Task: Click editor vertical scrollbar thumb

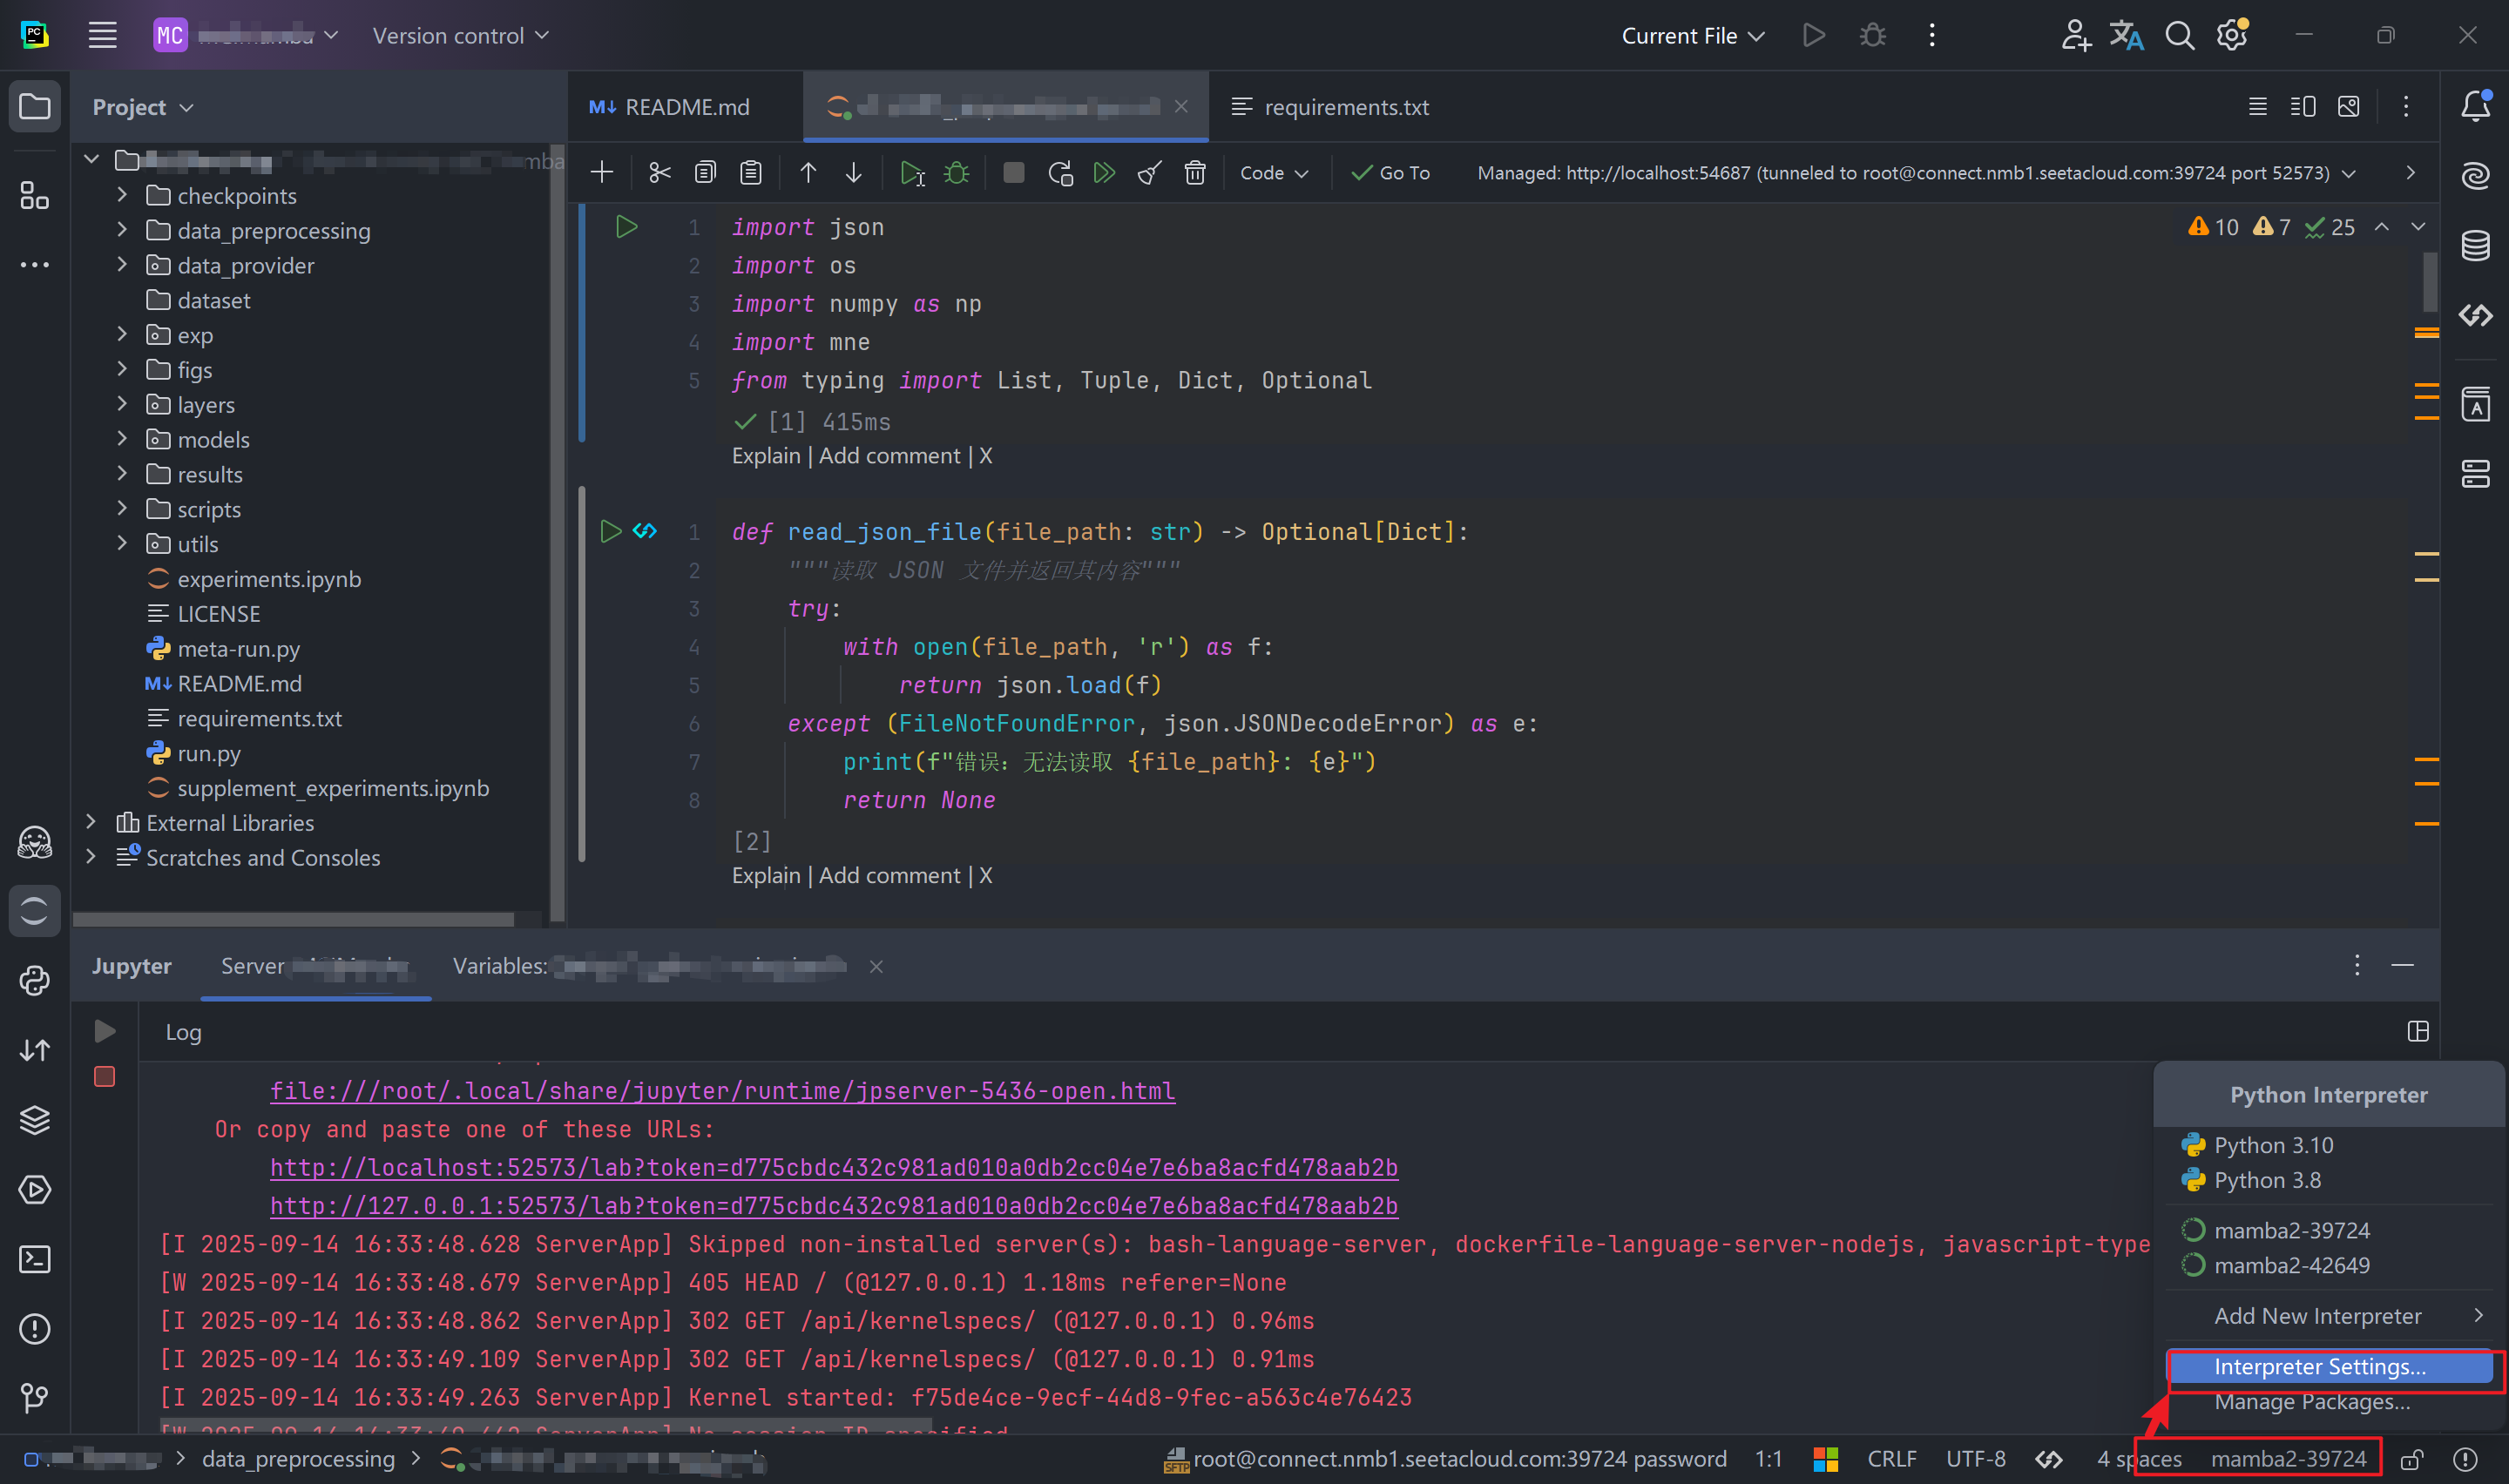Action: (2430, 281)
